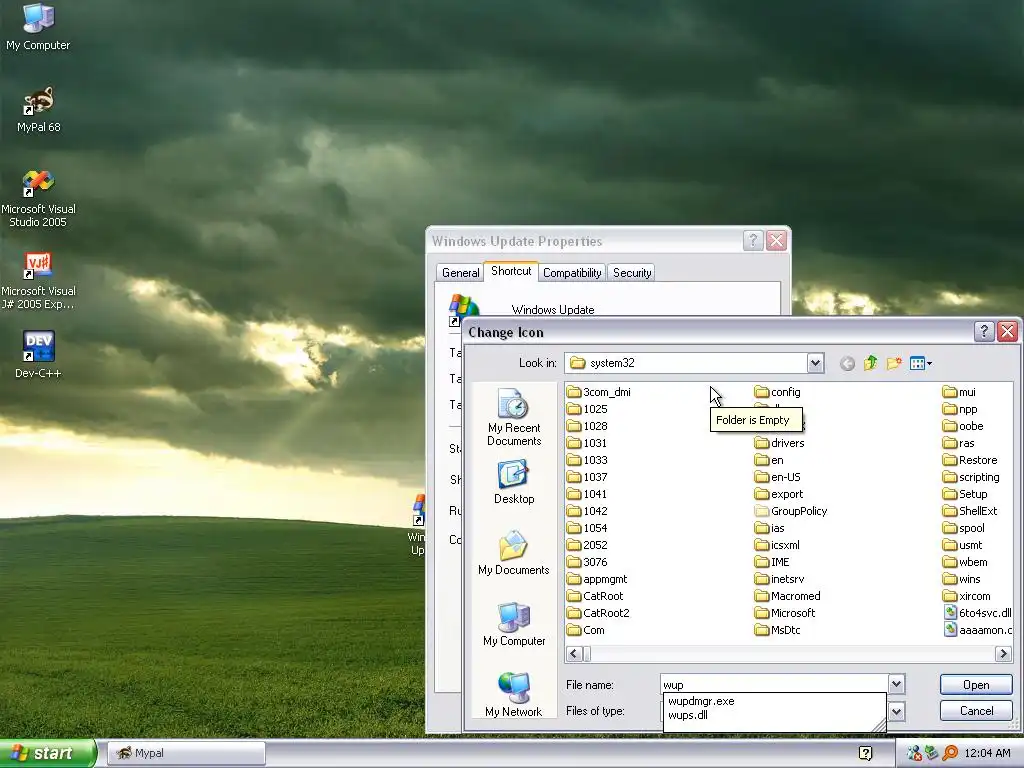Create a new folder

point(894,363)
